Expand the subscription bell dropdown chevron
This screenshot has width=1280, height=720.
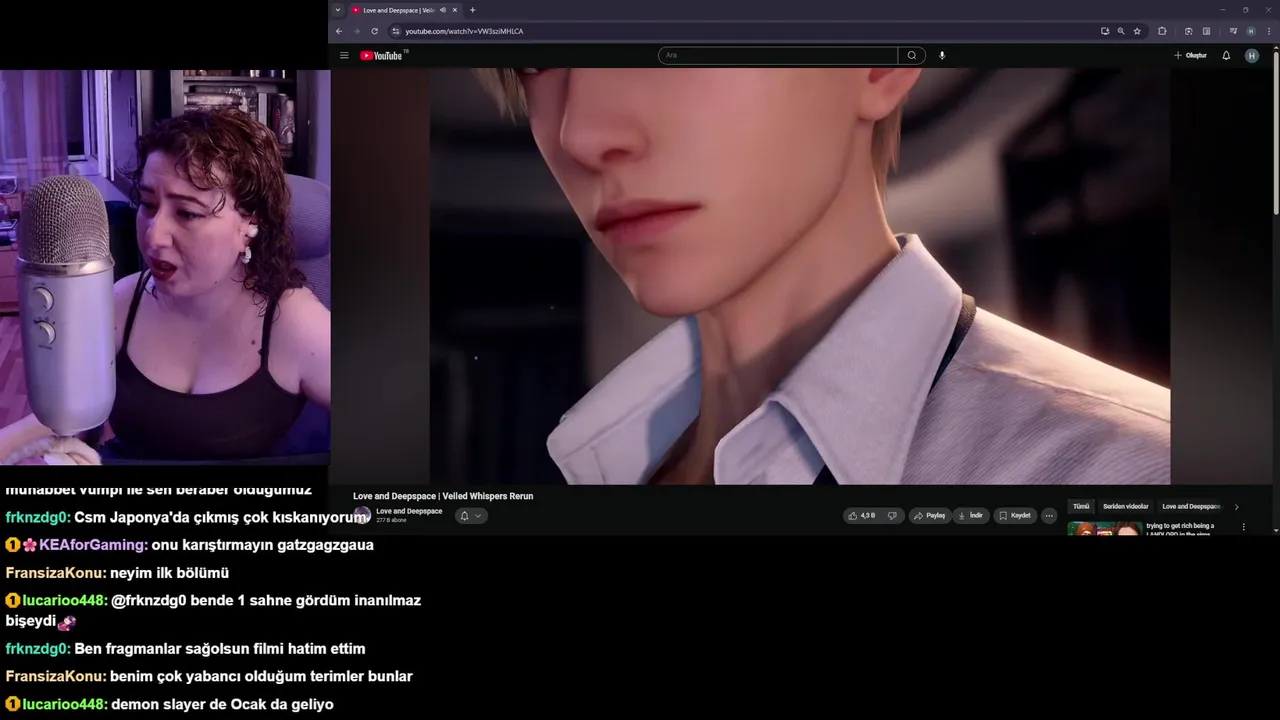[478, 516]
